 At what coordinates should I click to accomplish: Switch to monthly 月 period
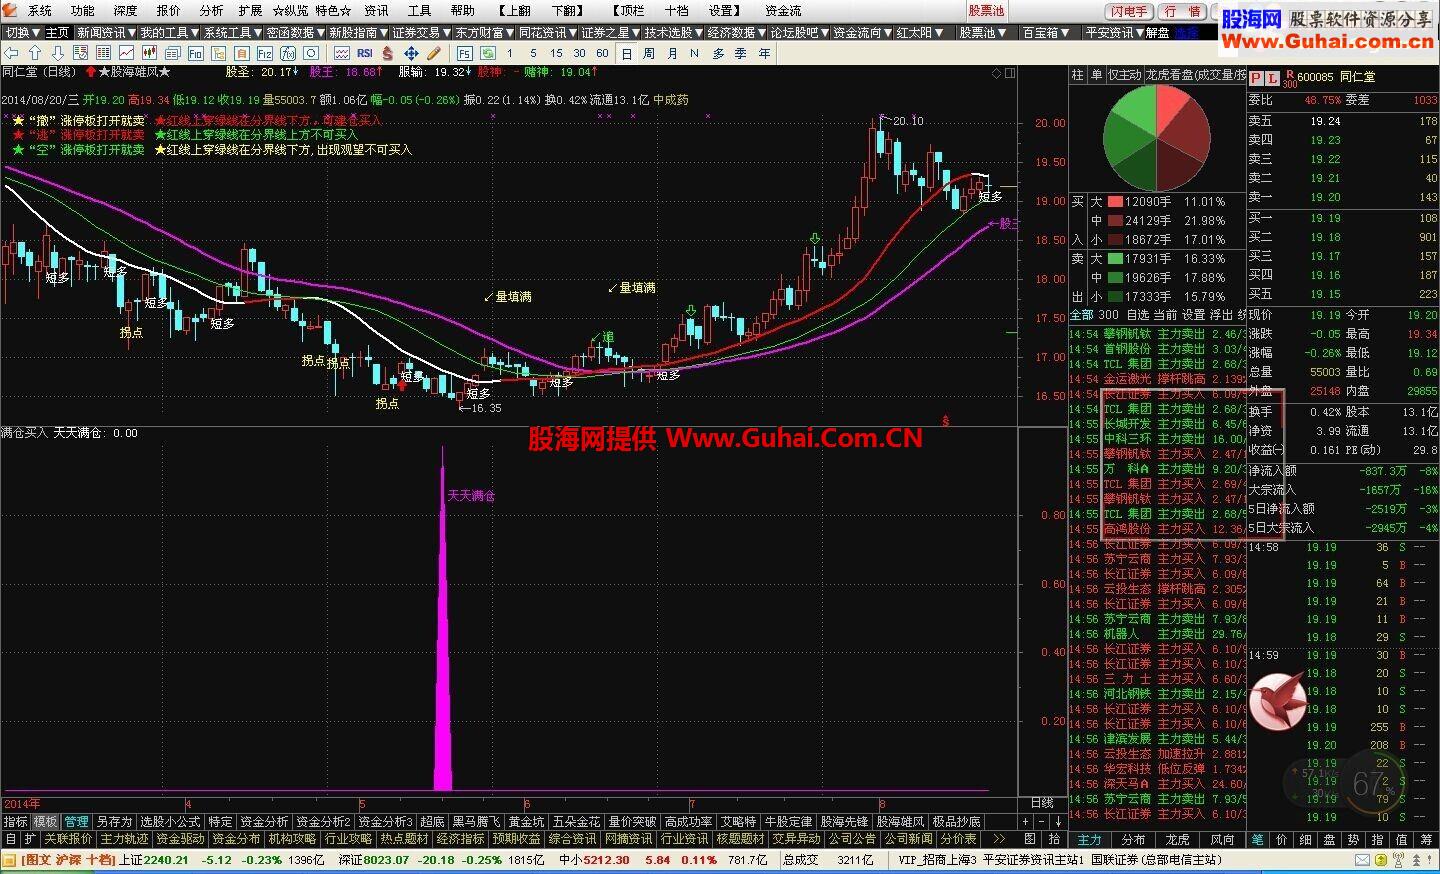pyautogui.click(x=672, y=52)
